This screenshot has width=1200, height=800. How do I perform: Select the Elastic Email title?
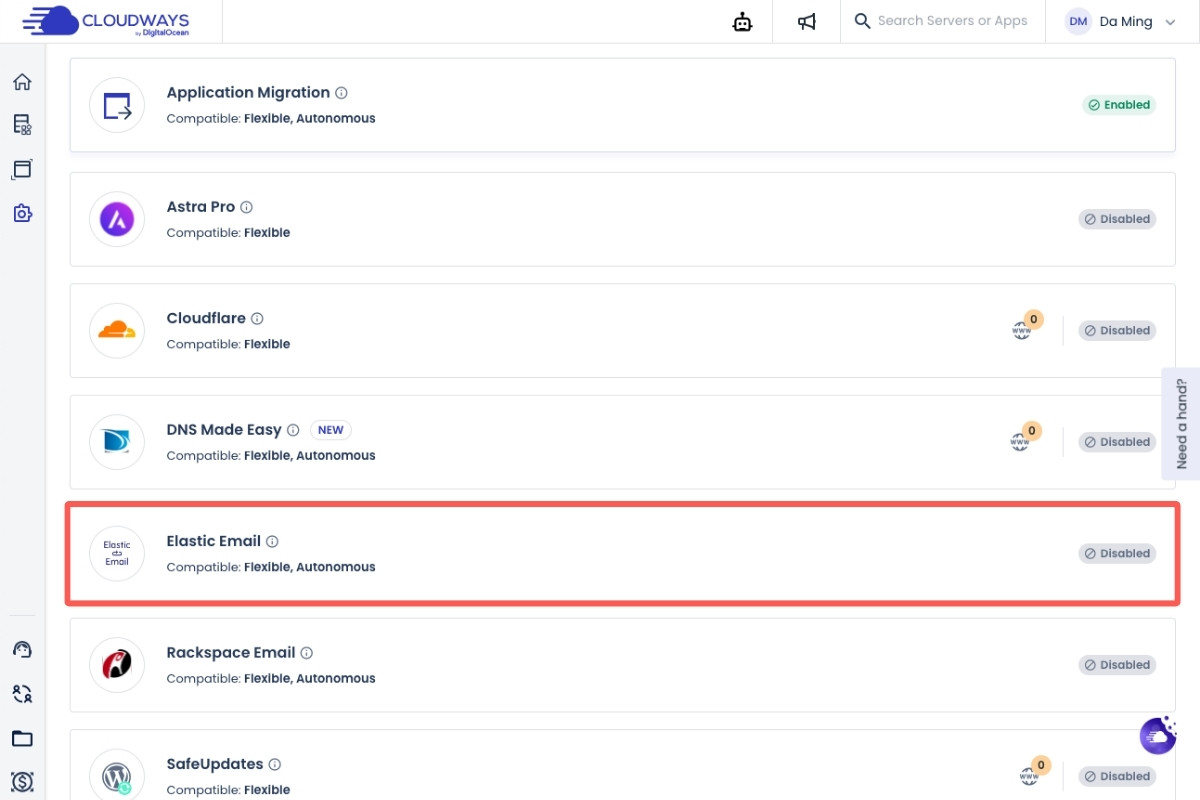pos(214,541)
